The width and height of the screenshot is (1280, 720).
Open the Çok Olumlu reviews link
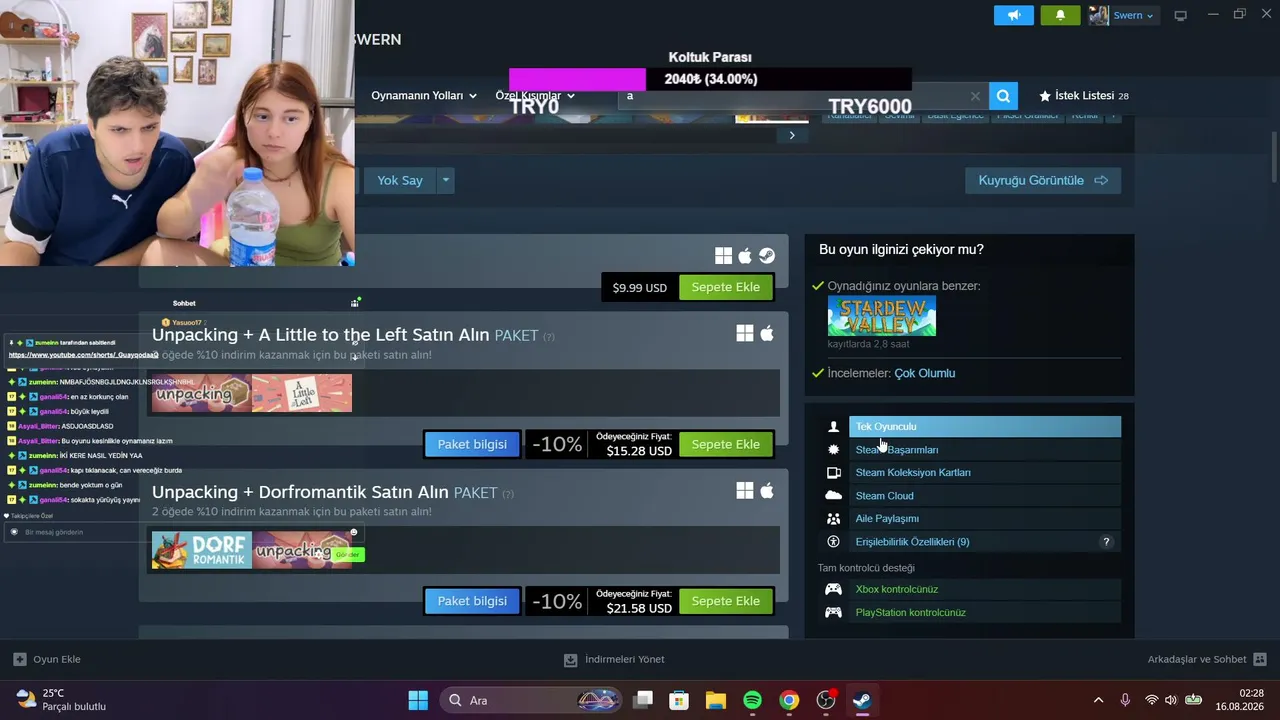coord(925,373)
